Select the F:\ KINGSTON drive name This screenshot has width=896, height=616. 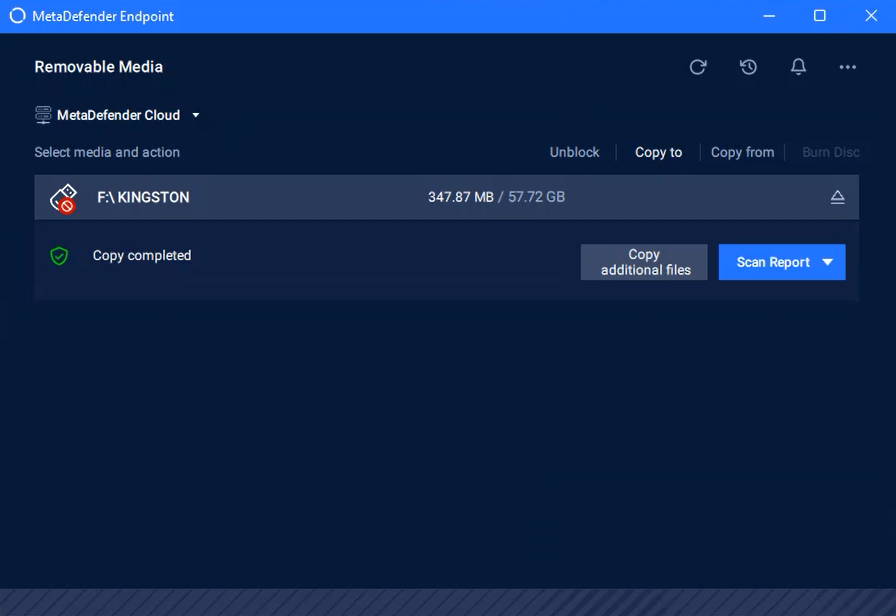coord(143,197)
